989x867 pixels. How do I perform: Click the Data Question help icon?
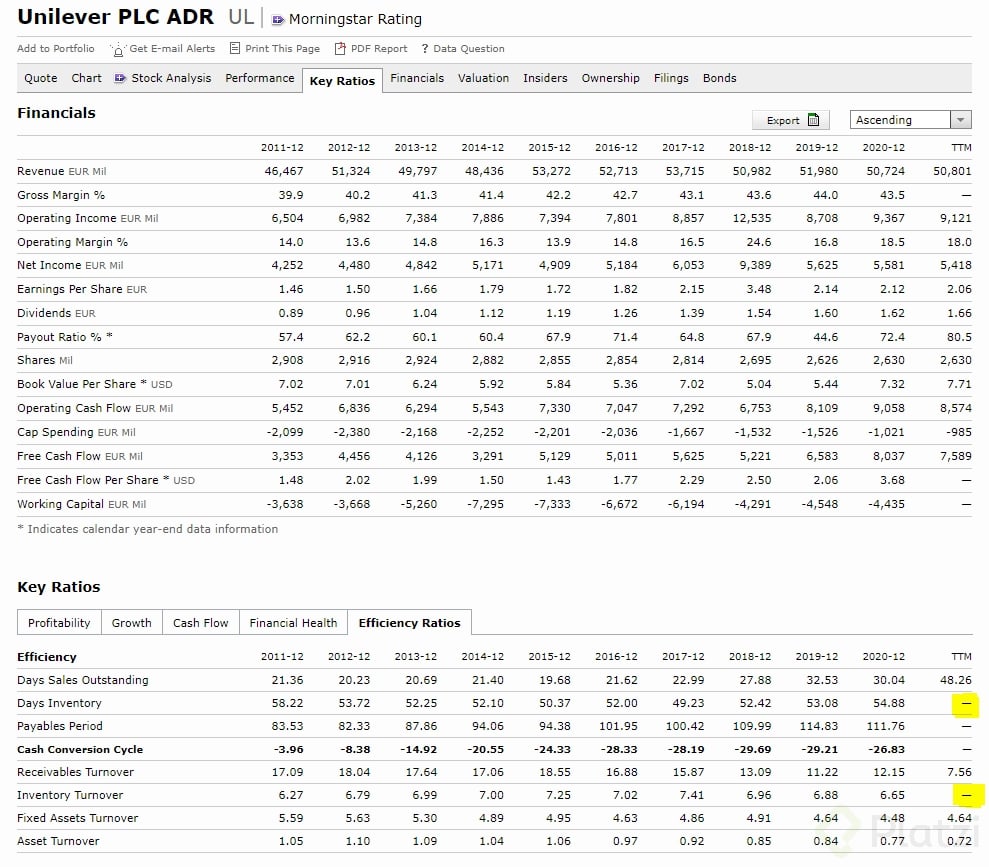click(425, 49)
